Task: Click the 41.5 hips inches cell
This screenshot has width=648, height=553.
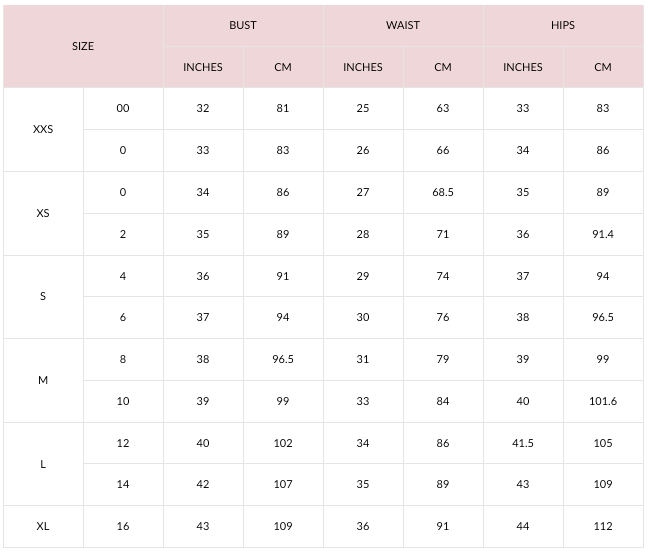Action: 523,443
